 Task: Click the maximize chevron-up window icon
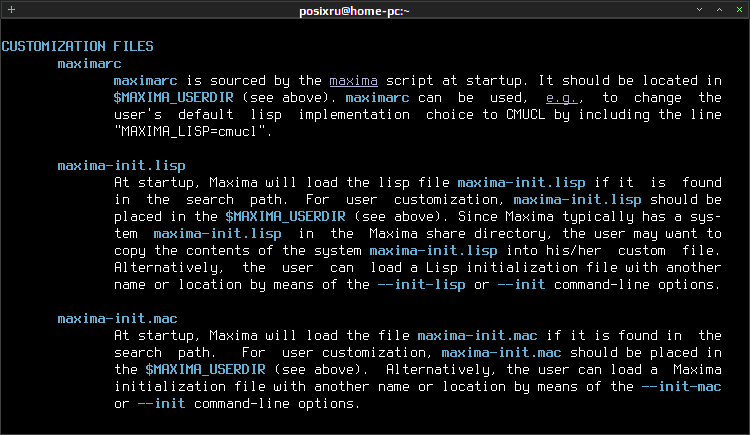719,10
